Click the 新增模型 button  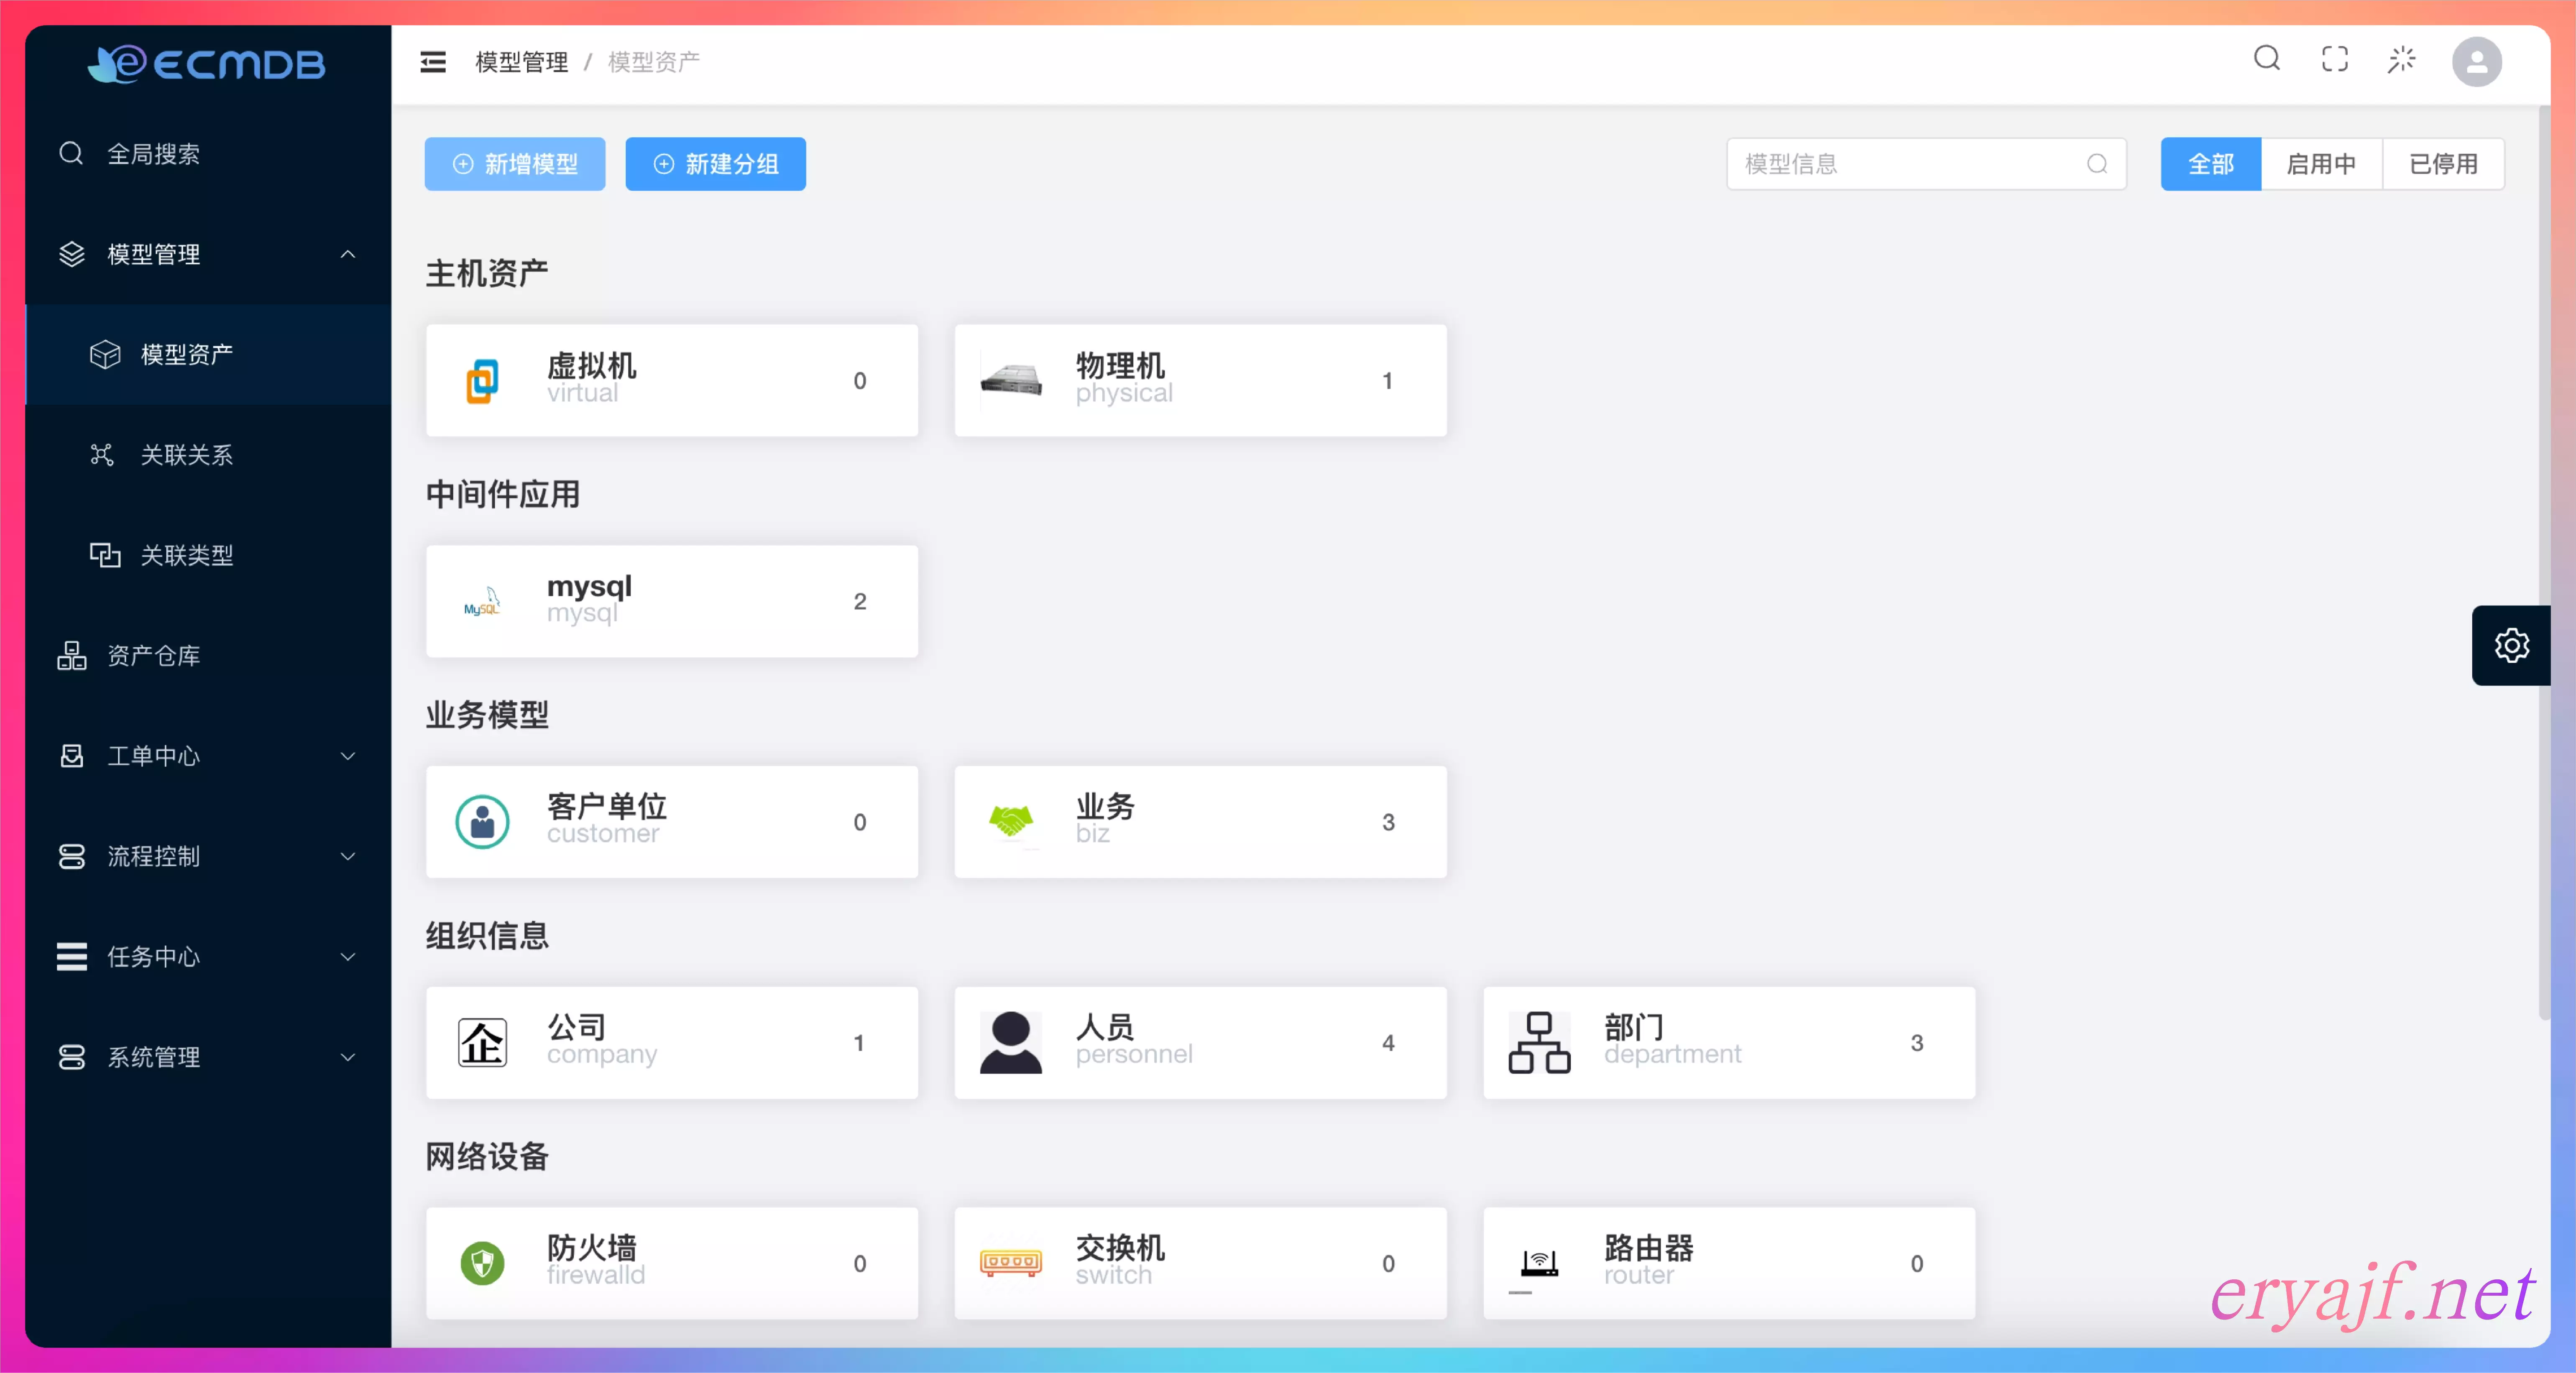click(x=515, y=164)
